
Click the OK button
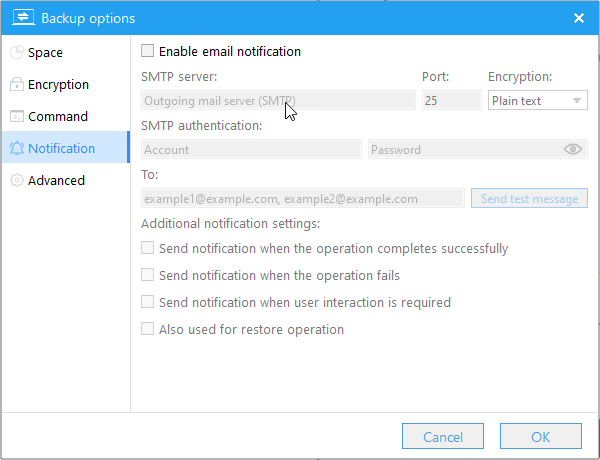pos(540,436)
